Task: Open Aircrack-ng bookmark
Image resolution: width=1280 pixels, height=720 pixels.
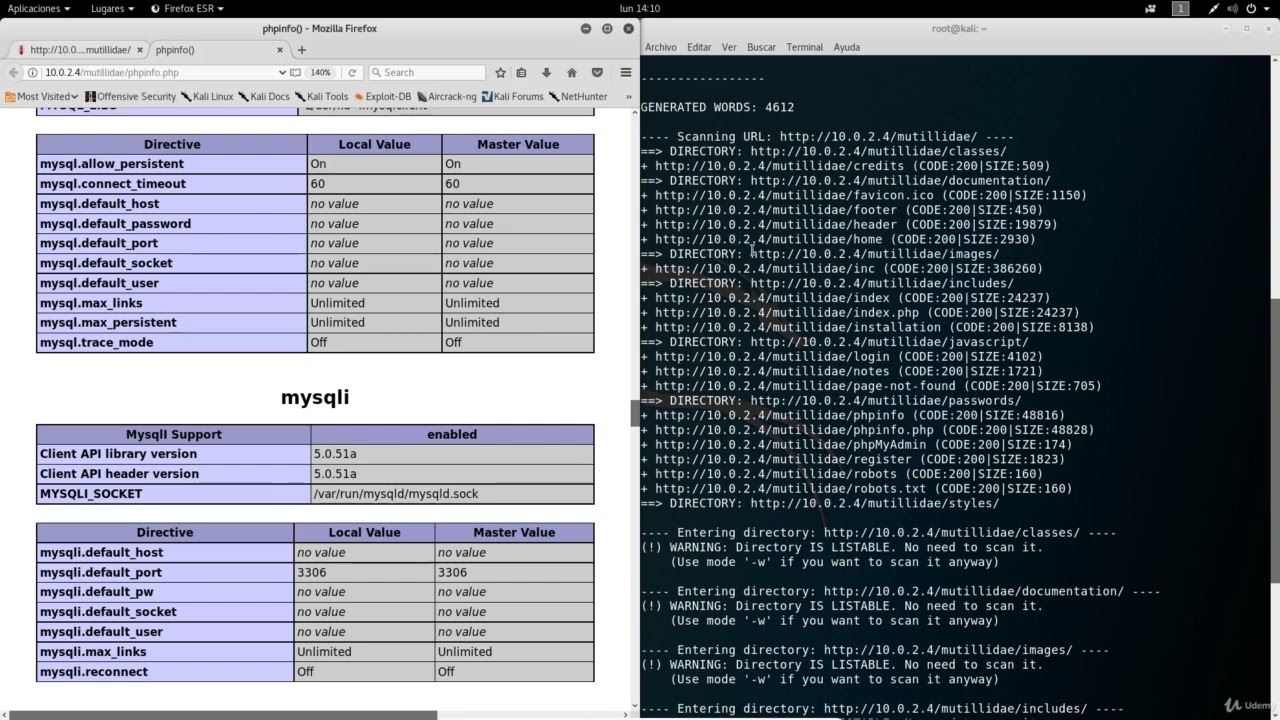Action: pos(447,97)
